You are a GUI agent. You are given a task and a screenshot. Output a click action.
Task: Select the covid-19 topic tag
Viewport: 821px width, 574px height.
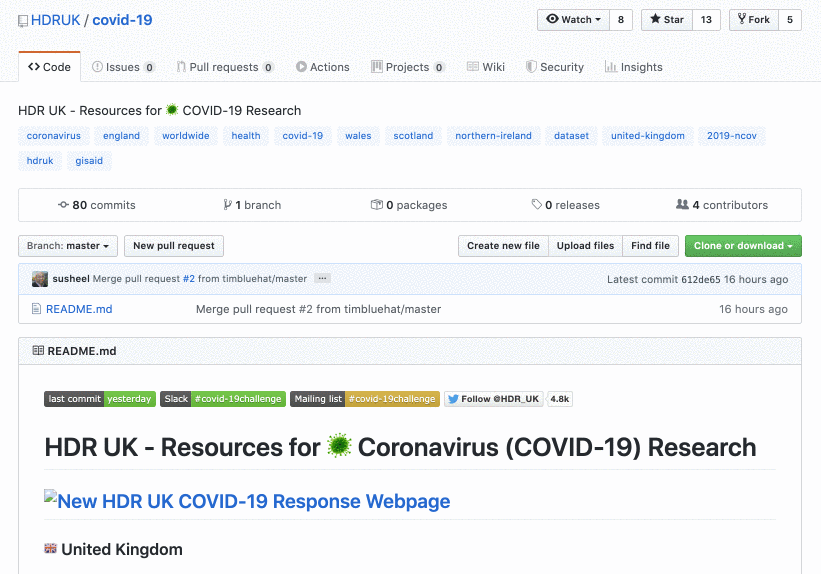(x=303, y=136)
